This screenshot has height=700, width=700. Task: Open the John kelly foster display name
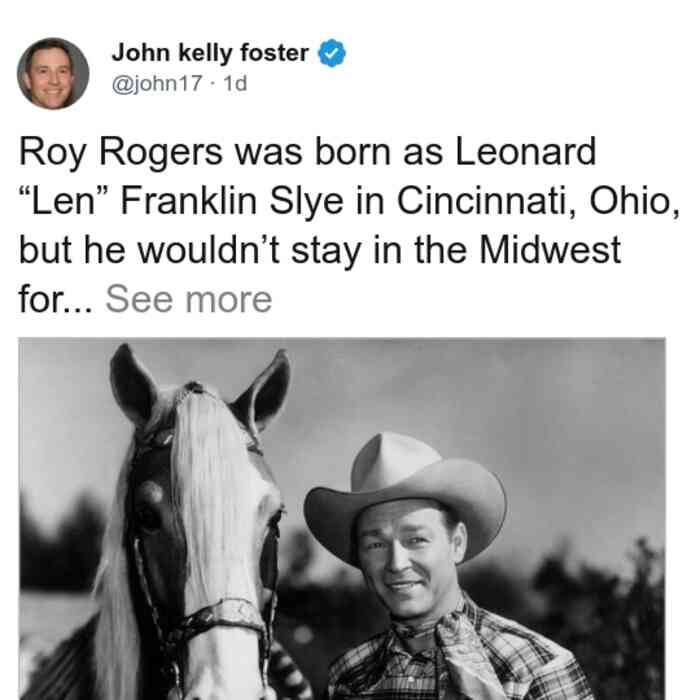210,53
